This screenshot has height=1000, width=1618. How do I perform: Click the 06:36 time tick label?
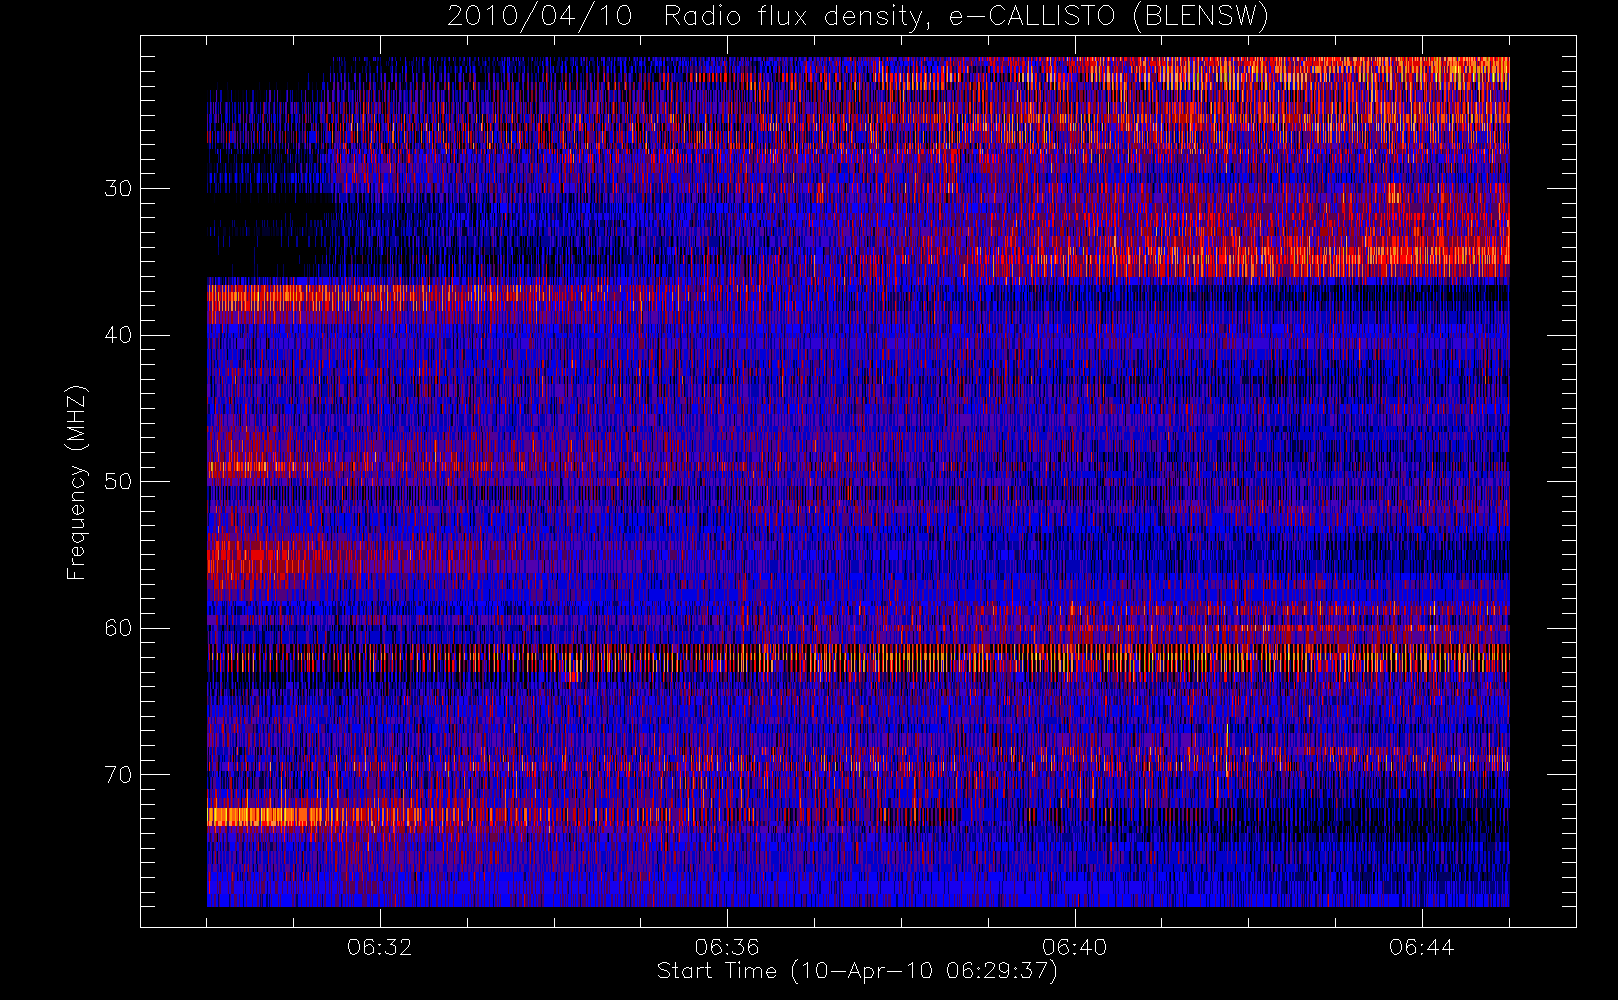click(x=727, y=947)
